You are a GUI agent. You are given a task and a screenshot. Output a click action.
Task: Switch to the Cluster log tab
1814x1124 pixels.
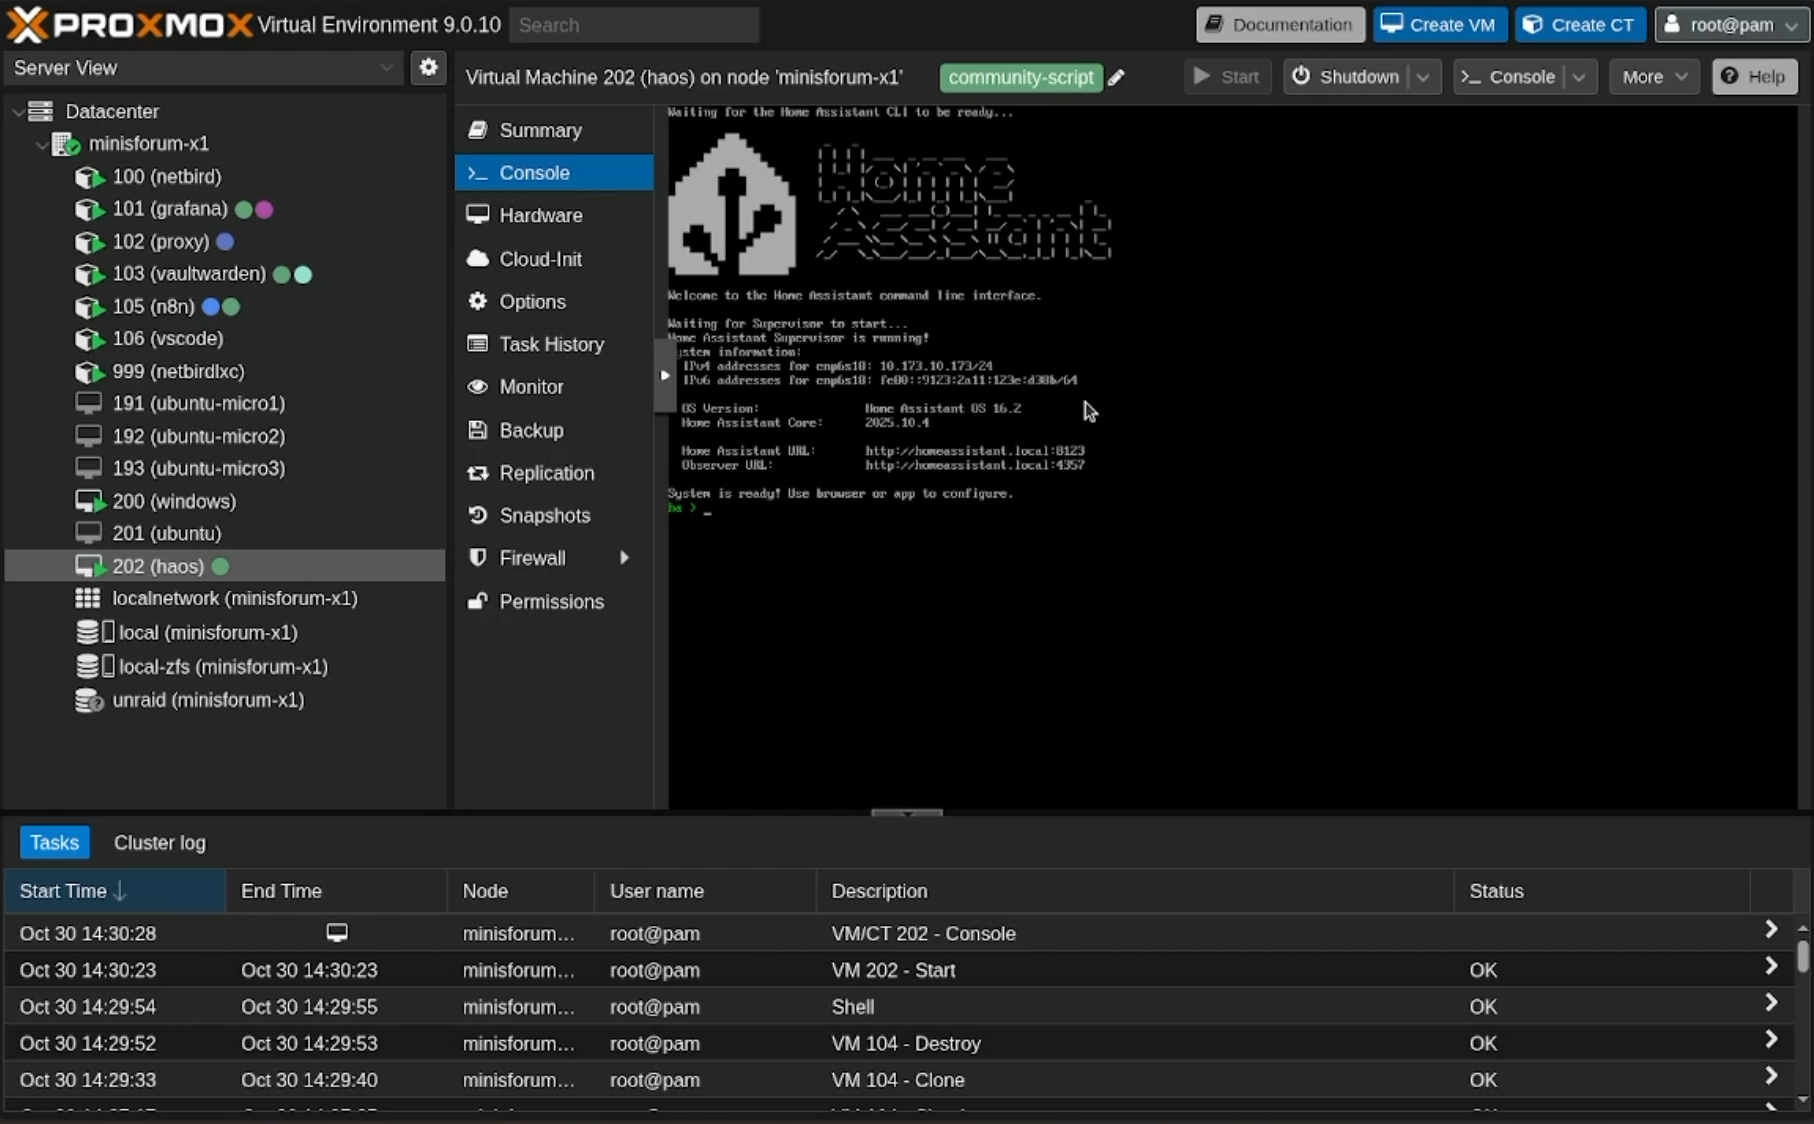(159, 842)
